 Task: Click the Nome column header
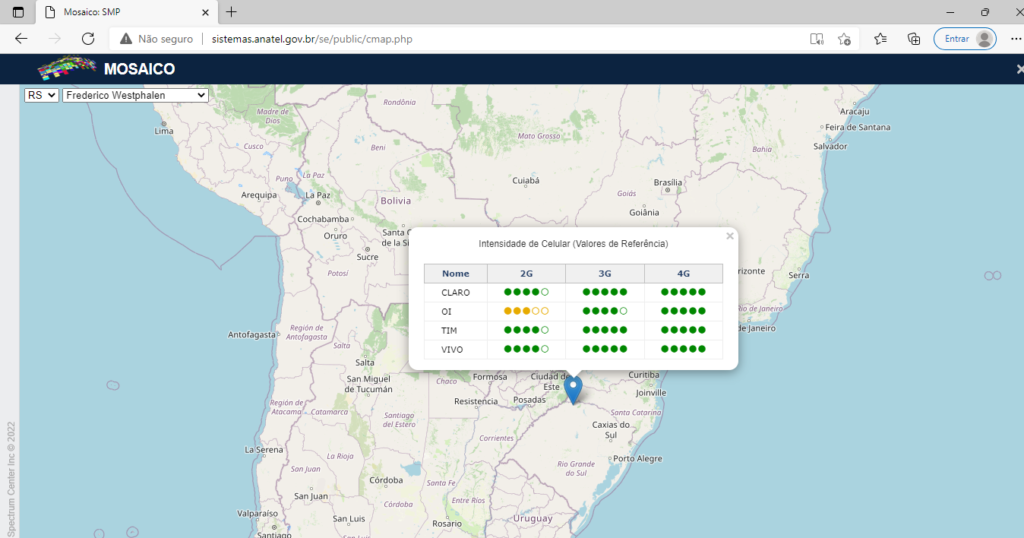pos(455,274)
